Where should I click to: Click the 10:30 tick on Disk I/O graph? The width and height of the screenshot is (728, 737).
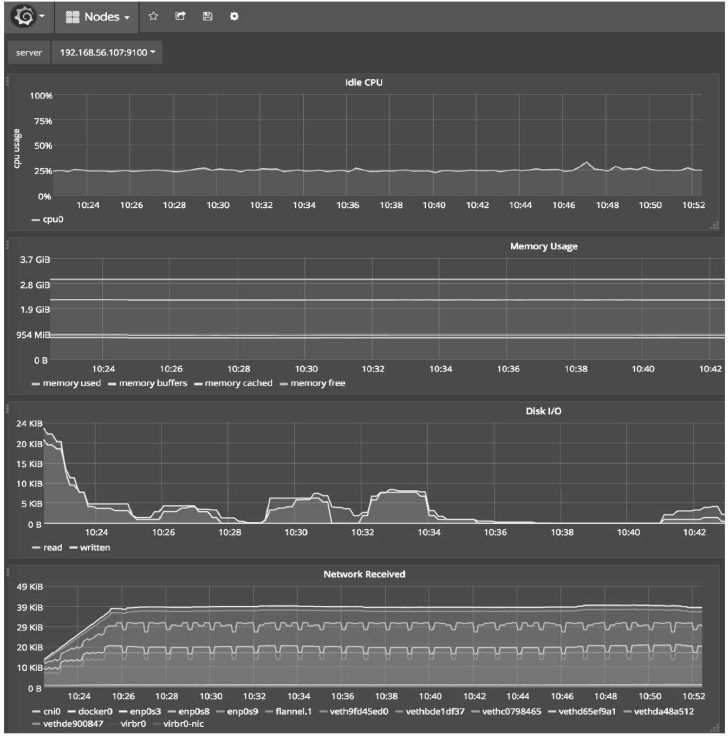click(x=296, y=533)
